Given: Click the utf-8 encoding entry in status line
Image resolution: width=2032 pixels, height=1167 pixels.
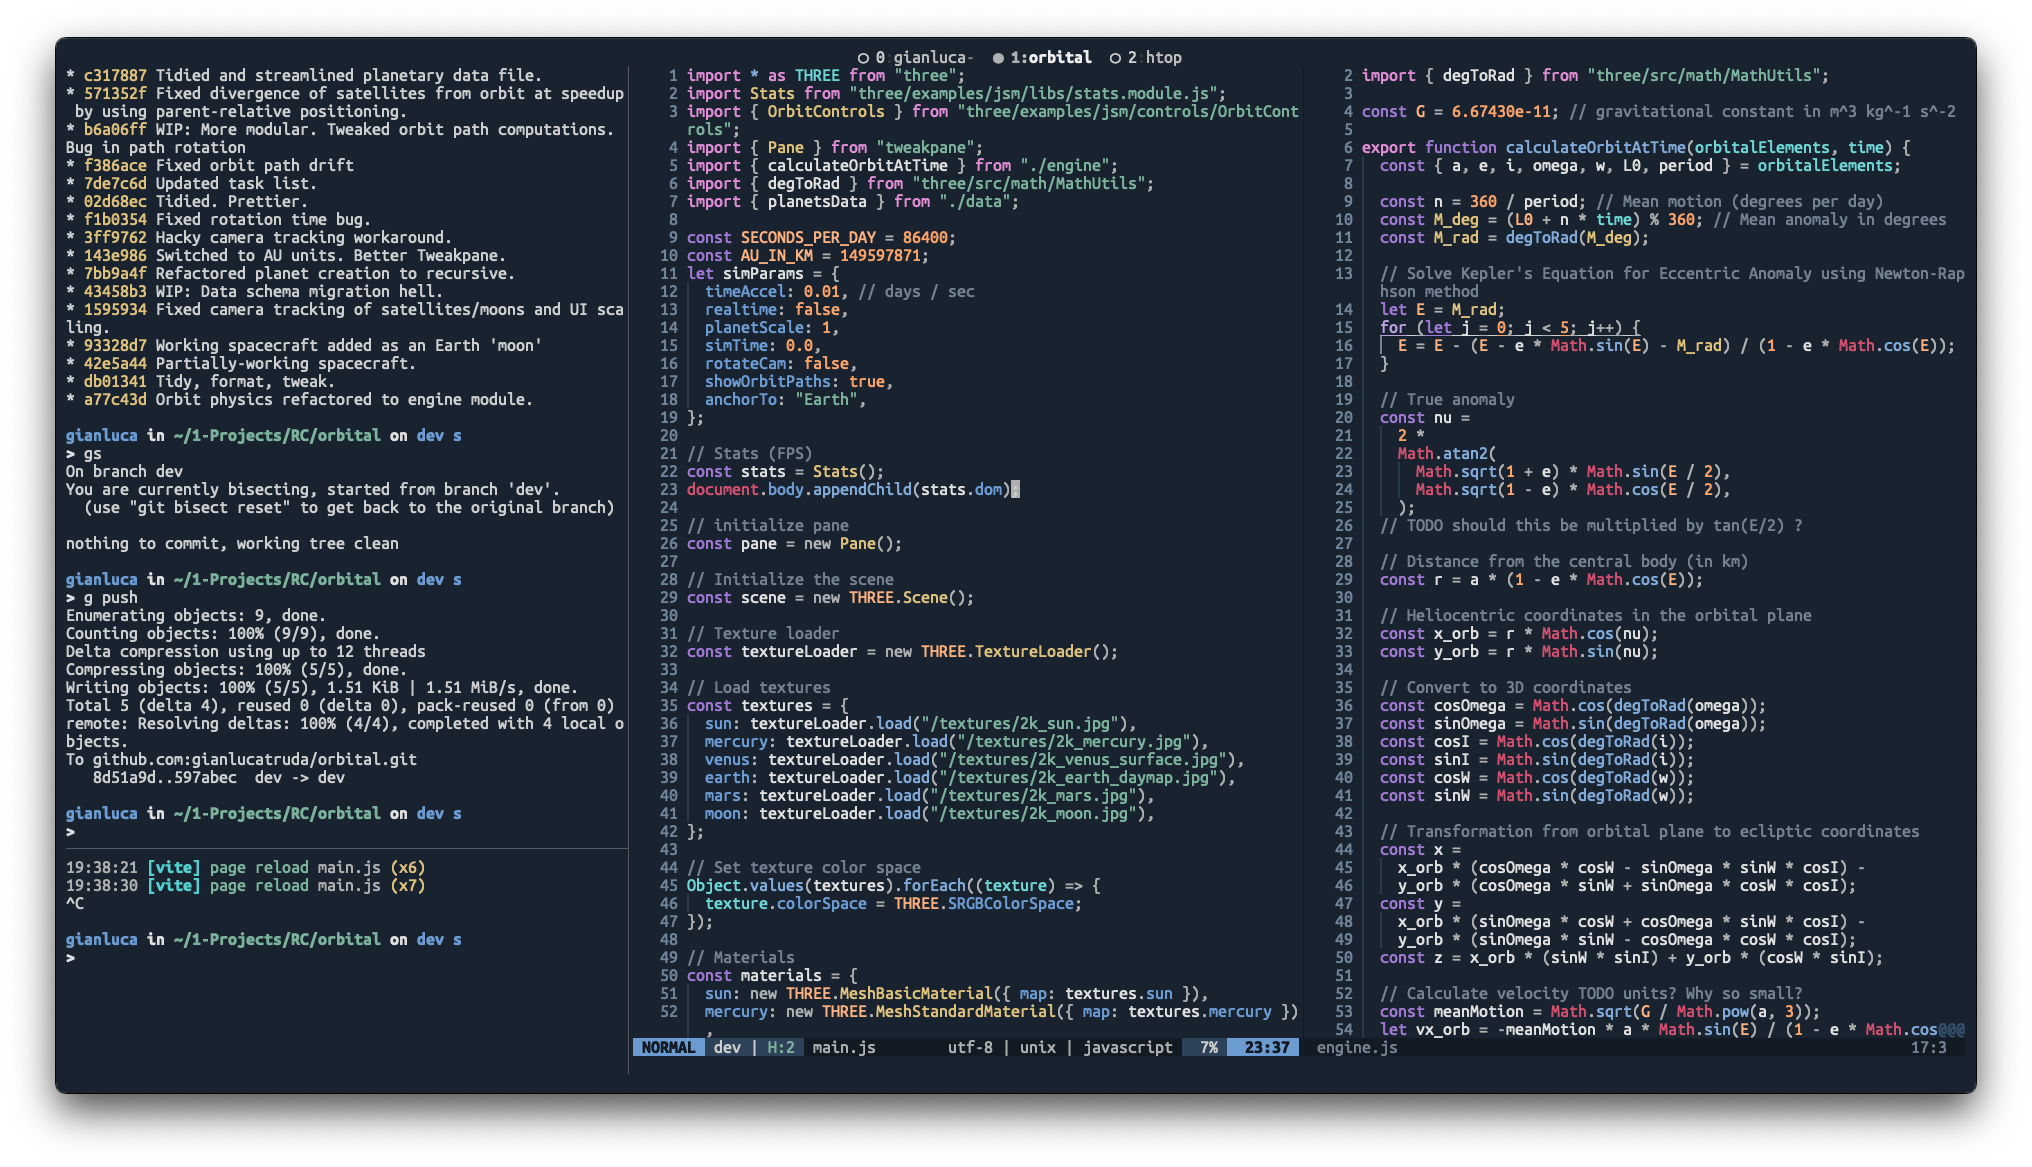Looking at the screenshot, I should tap(970, 1047).
